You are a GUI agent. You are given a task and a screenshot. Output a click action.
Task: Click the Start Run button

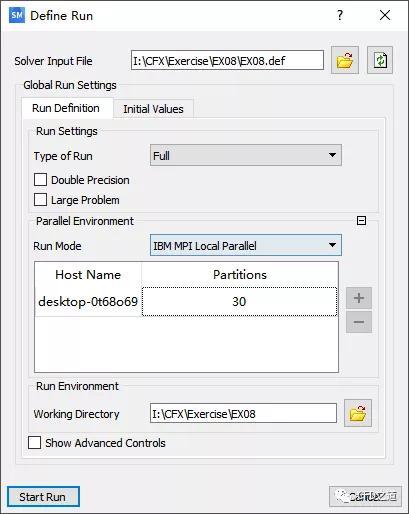coord(43,497)
